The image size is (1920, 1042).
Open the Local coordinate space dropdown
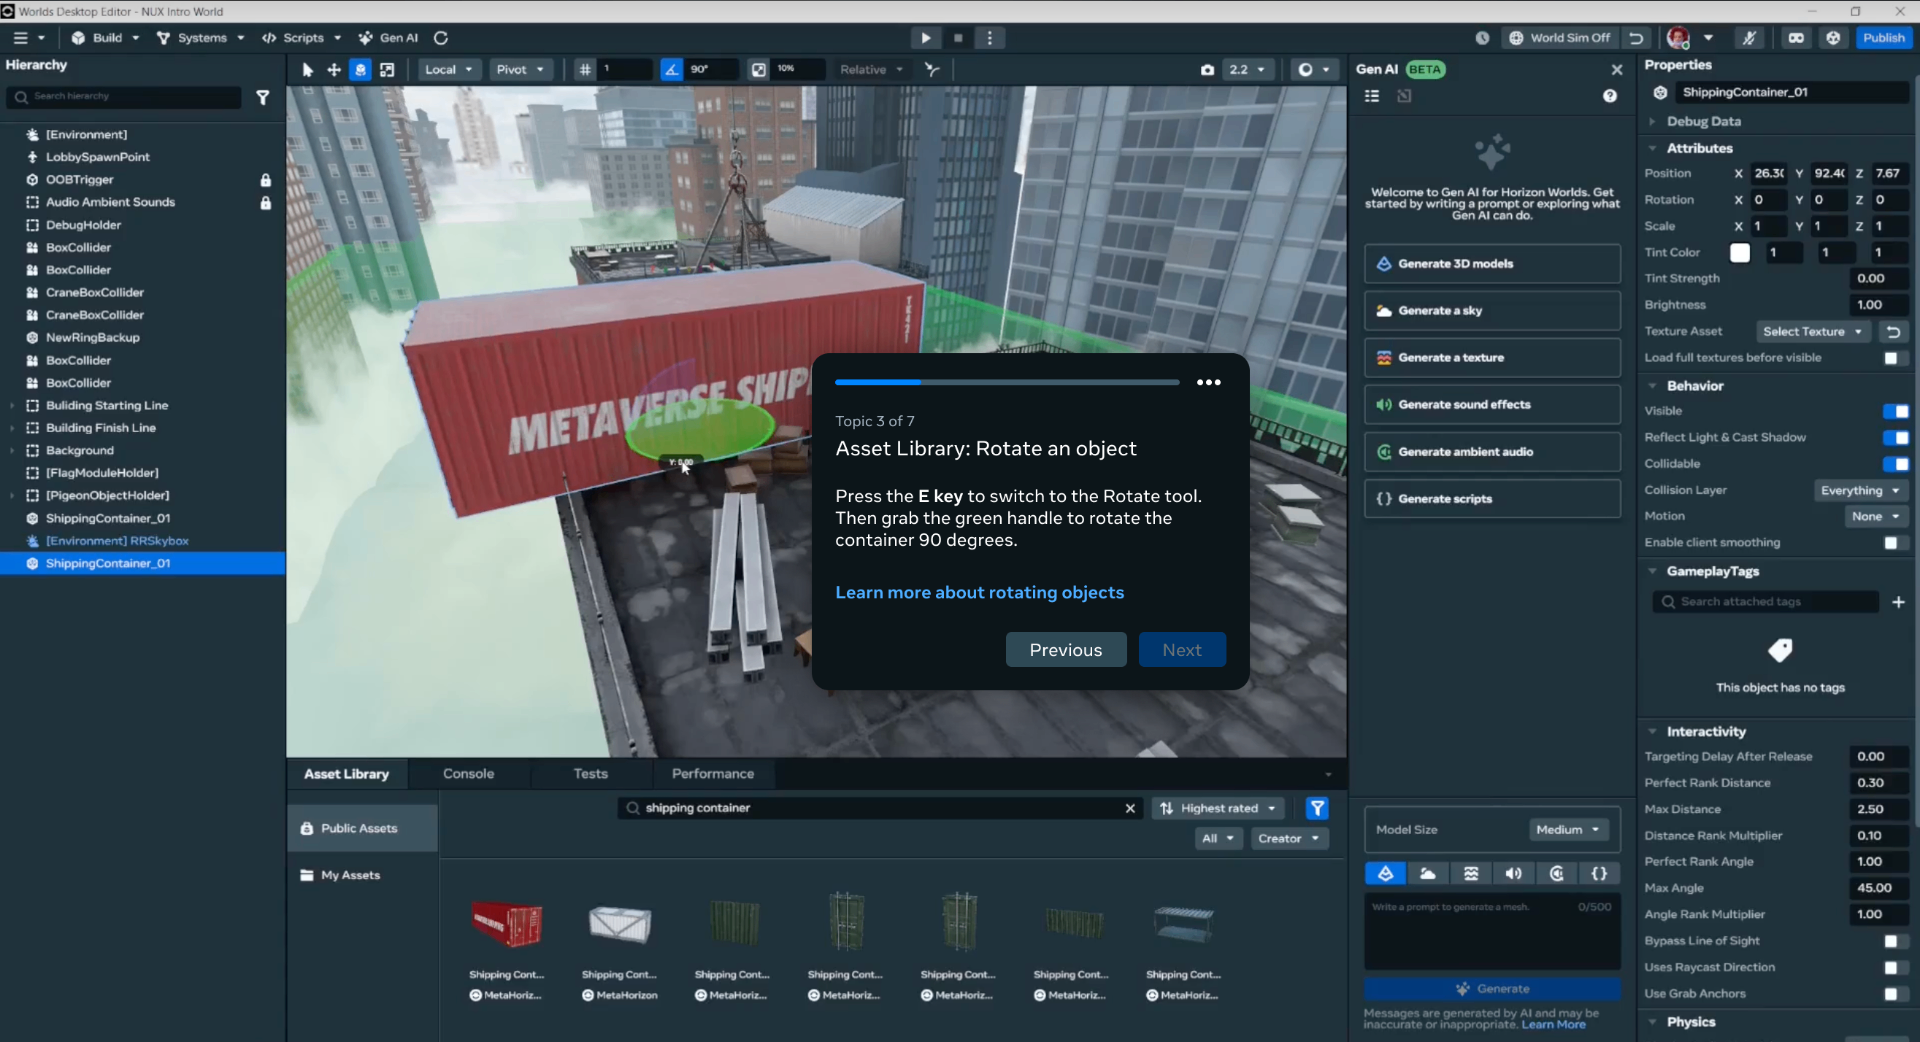click(x=448, y=70)
